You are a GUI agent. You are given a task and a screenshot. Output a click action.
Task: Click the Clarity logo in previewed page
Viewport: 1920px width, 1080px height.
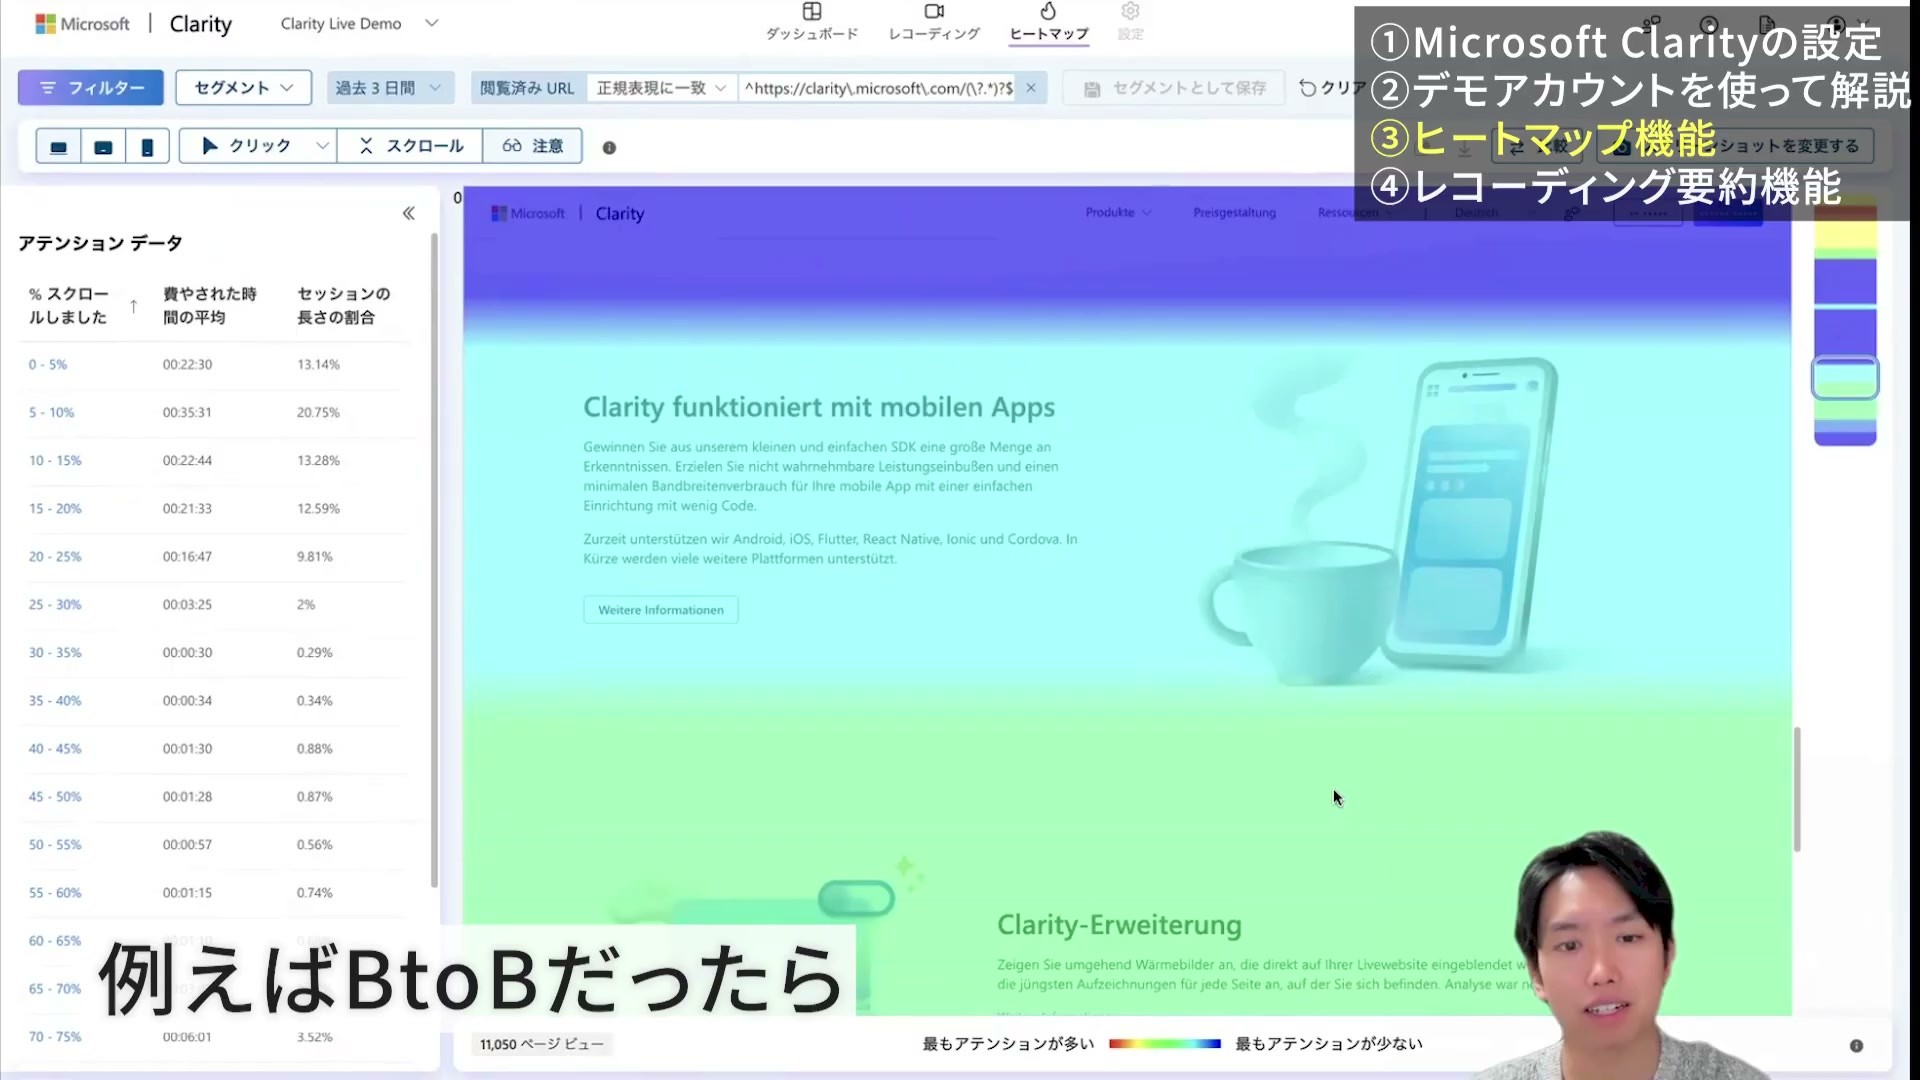coord(620,214)
